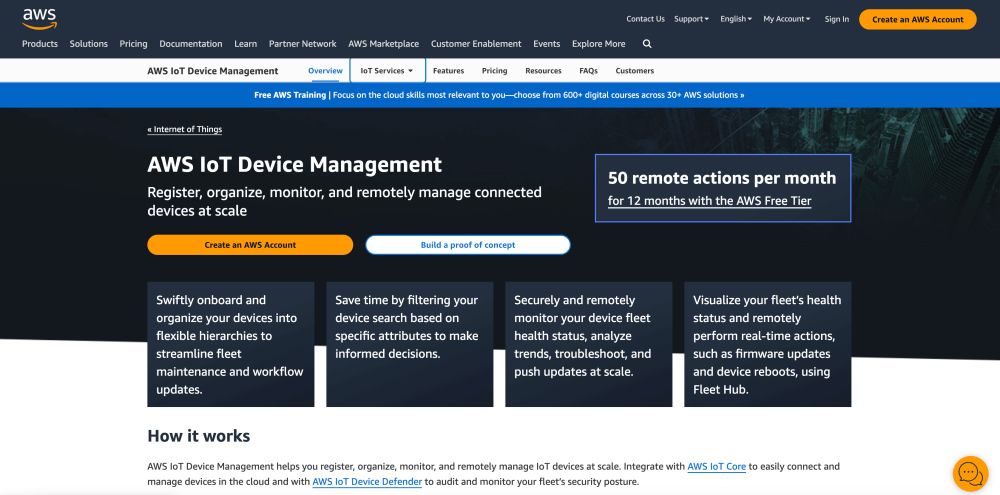This screenshot has width=1000, height=495.
Task: Click the Securely and remotely monitor card
Action: pyautogui.click(x=589, y=344)
